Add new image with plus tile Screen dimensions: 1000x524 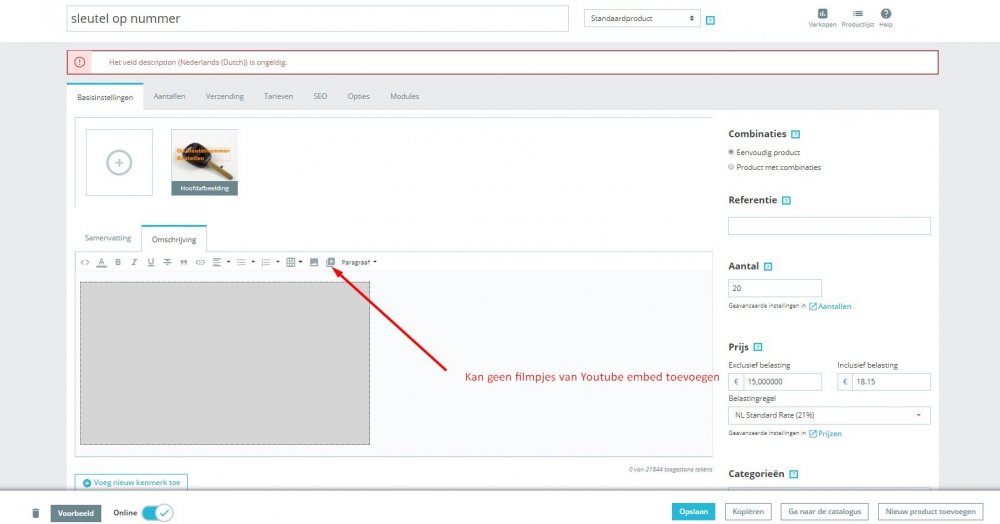pyautogui.click(x=119, y=163)
